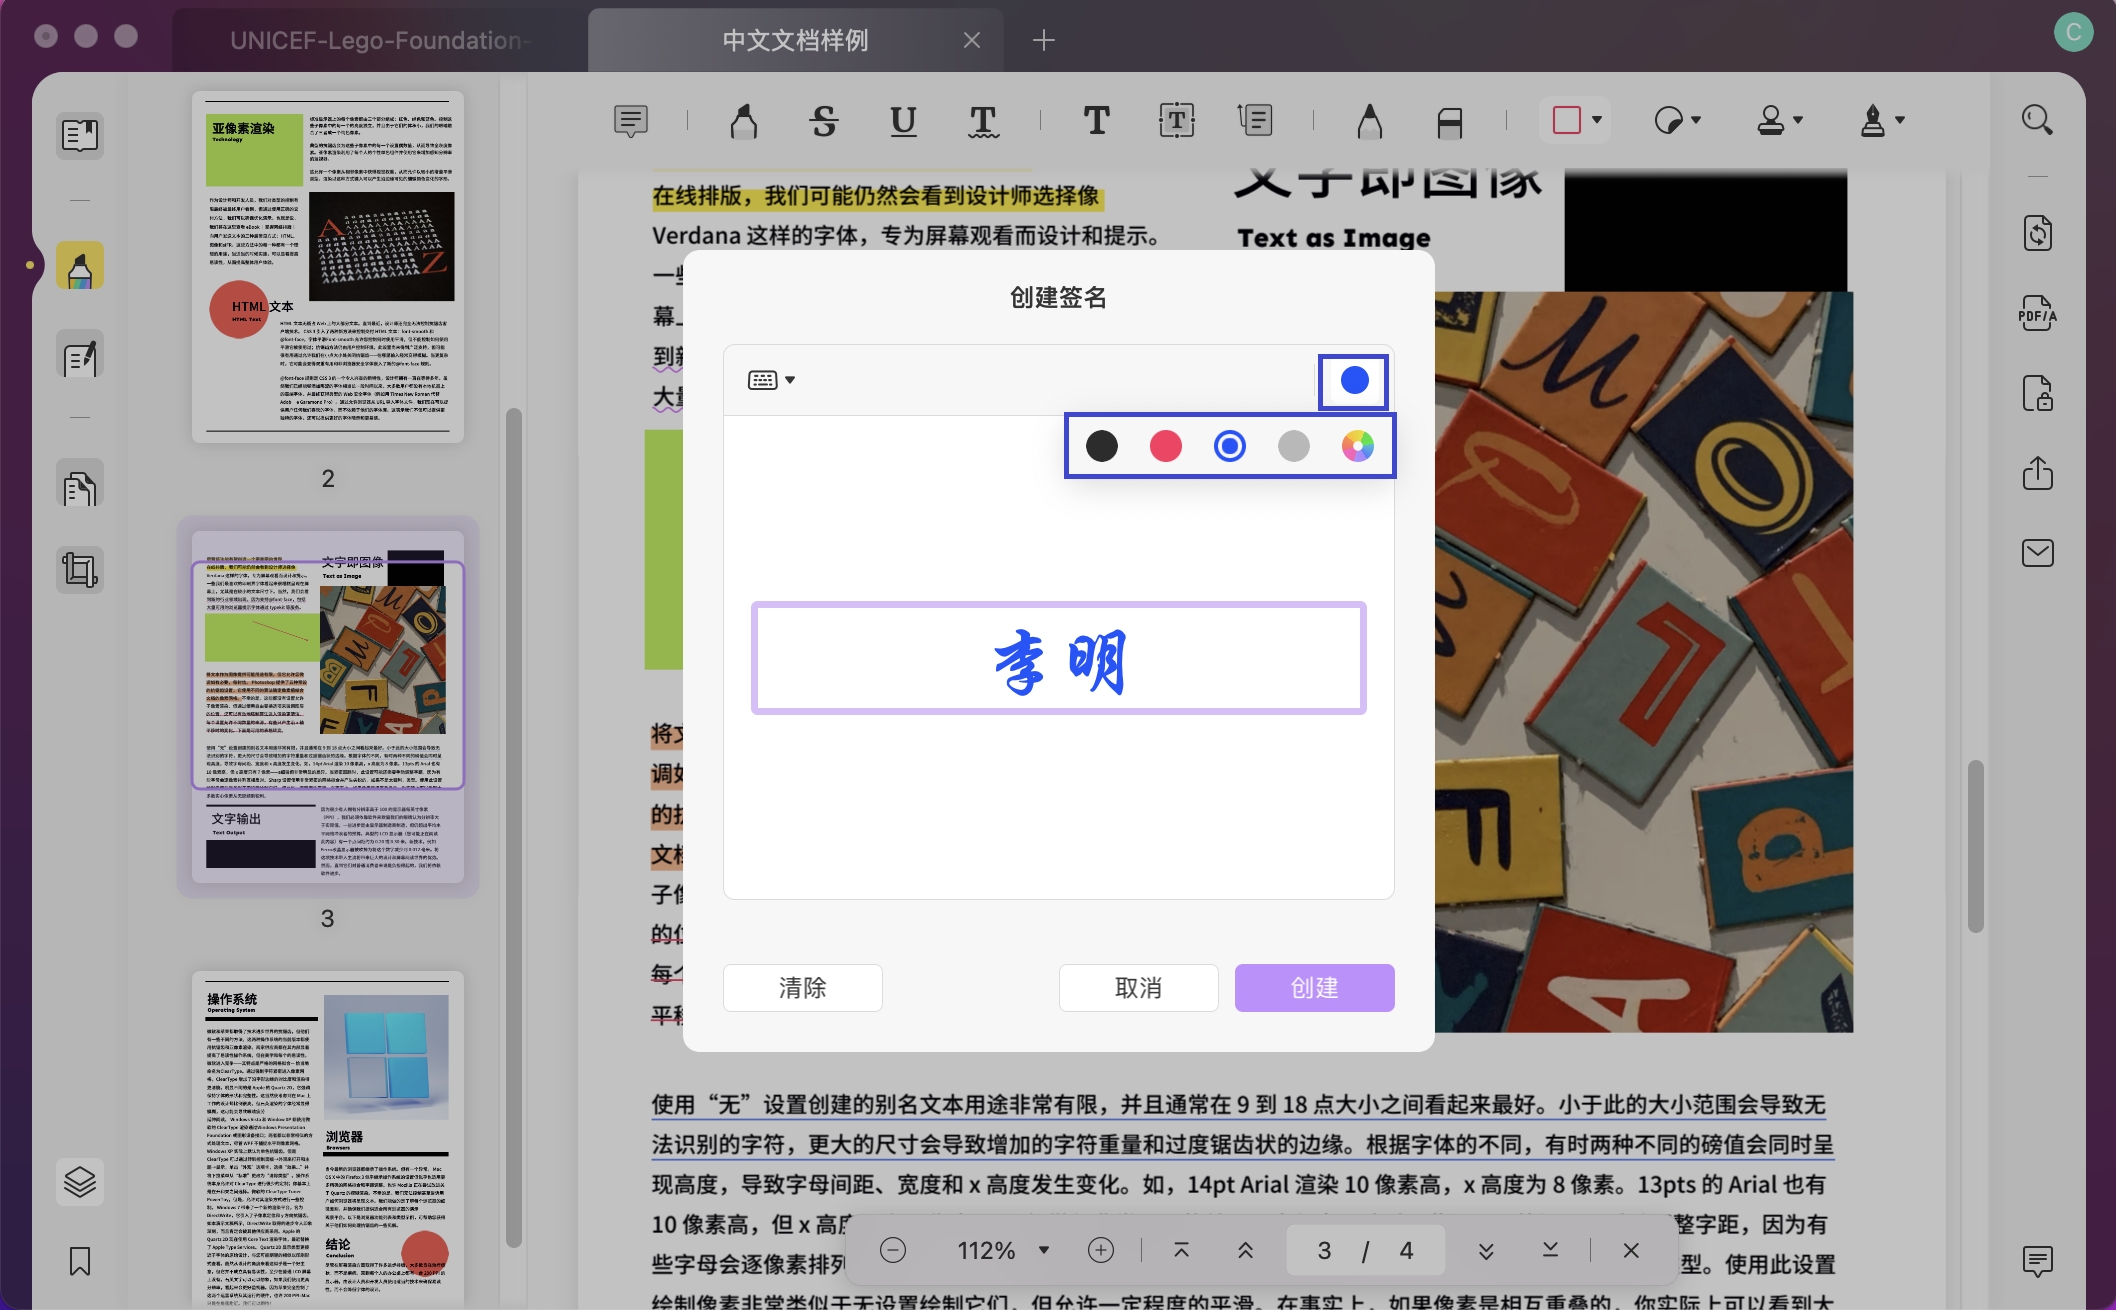Open the custom color wheel swatch
Screen dimensions: 2116x1310
click(x=1357, y=446)
